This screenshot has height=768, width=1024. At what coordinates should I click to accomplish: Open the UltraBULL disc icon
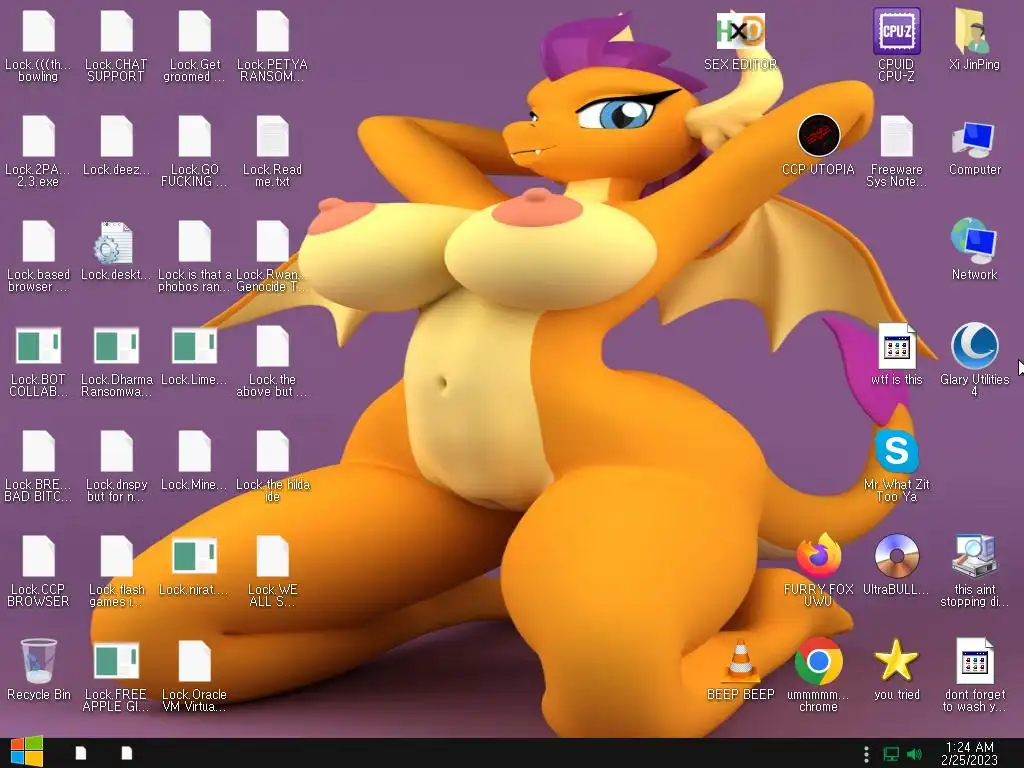[x=897, y=556]
